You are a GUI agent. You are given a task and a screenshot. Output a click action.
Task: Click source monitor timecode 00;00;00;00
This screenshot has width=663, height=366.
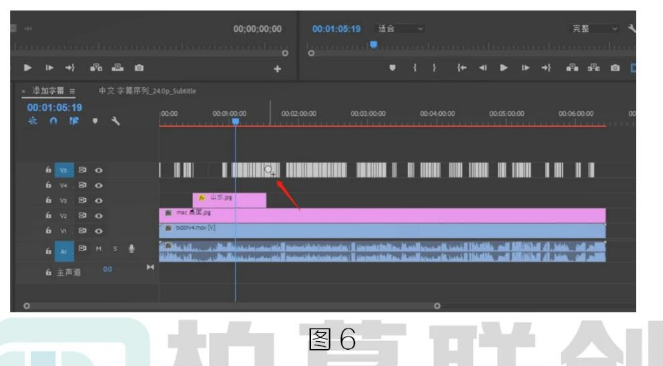(258, 29)
